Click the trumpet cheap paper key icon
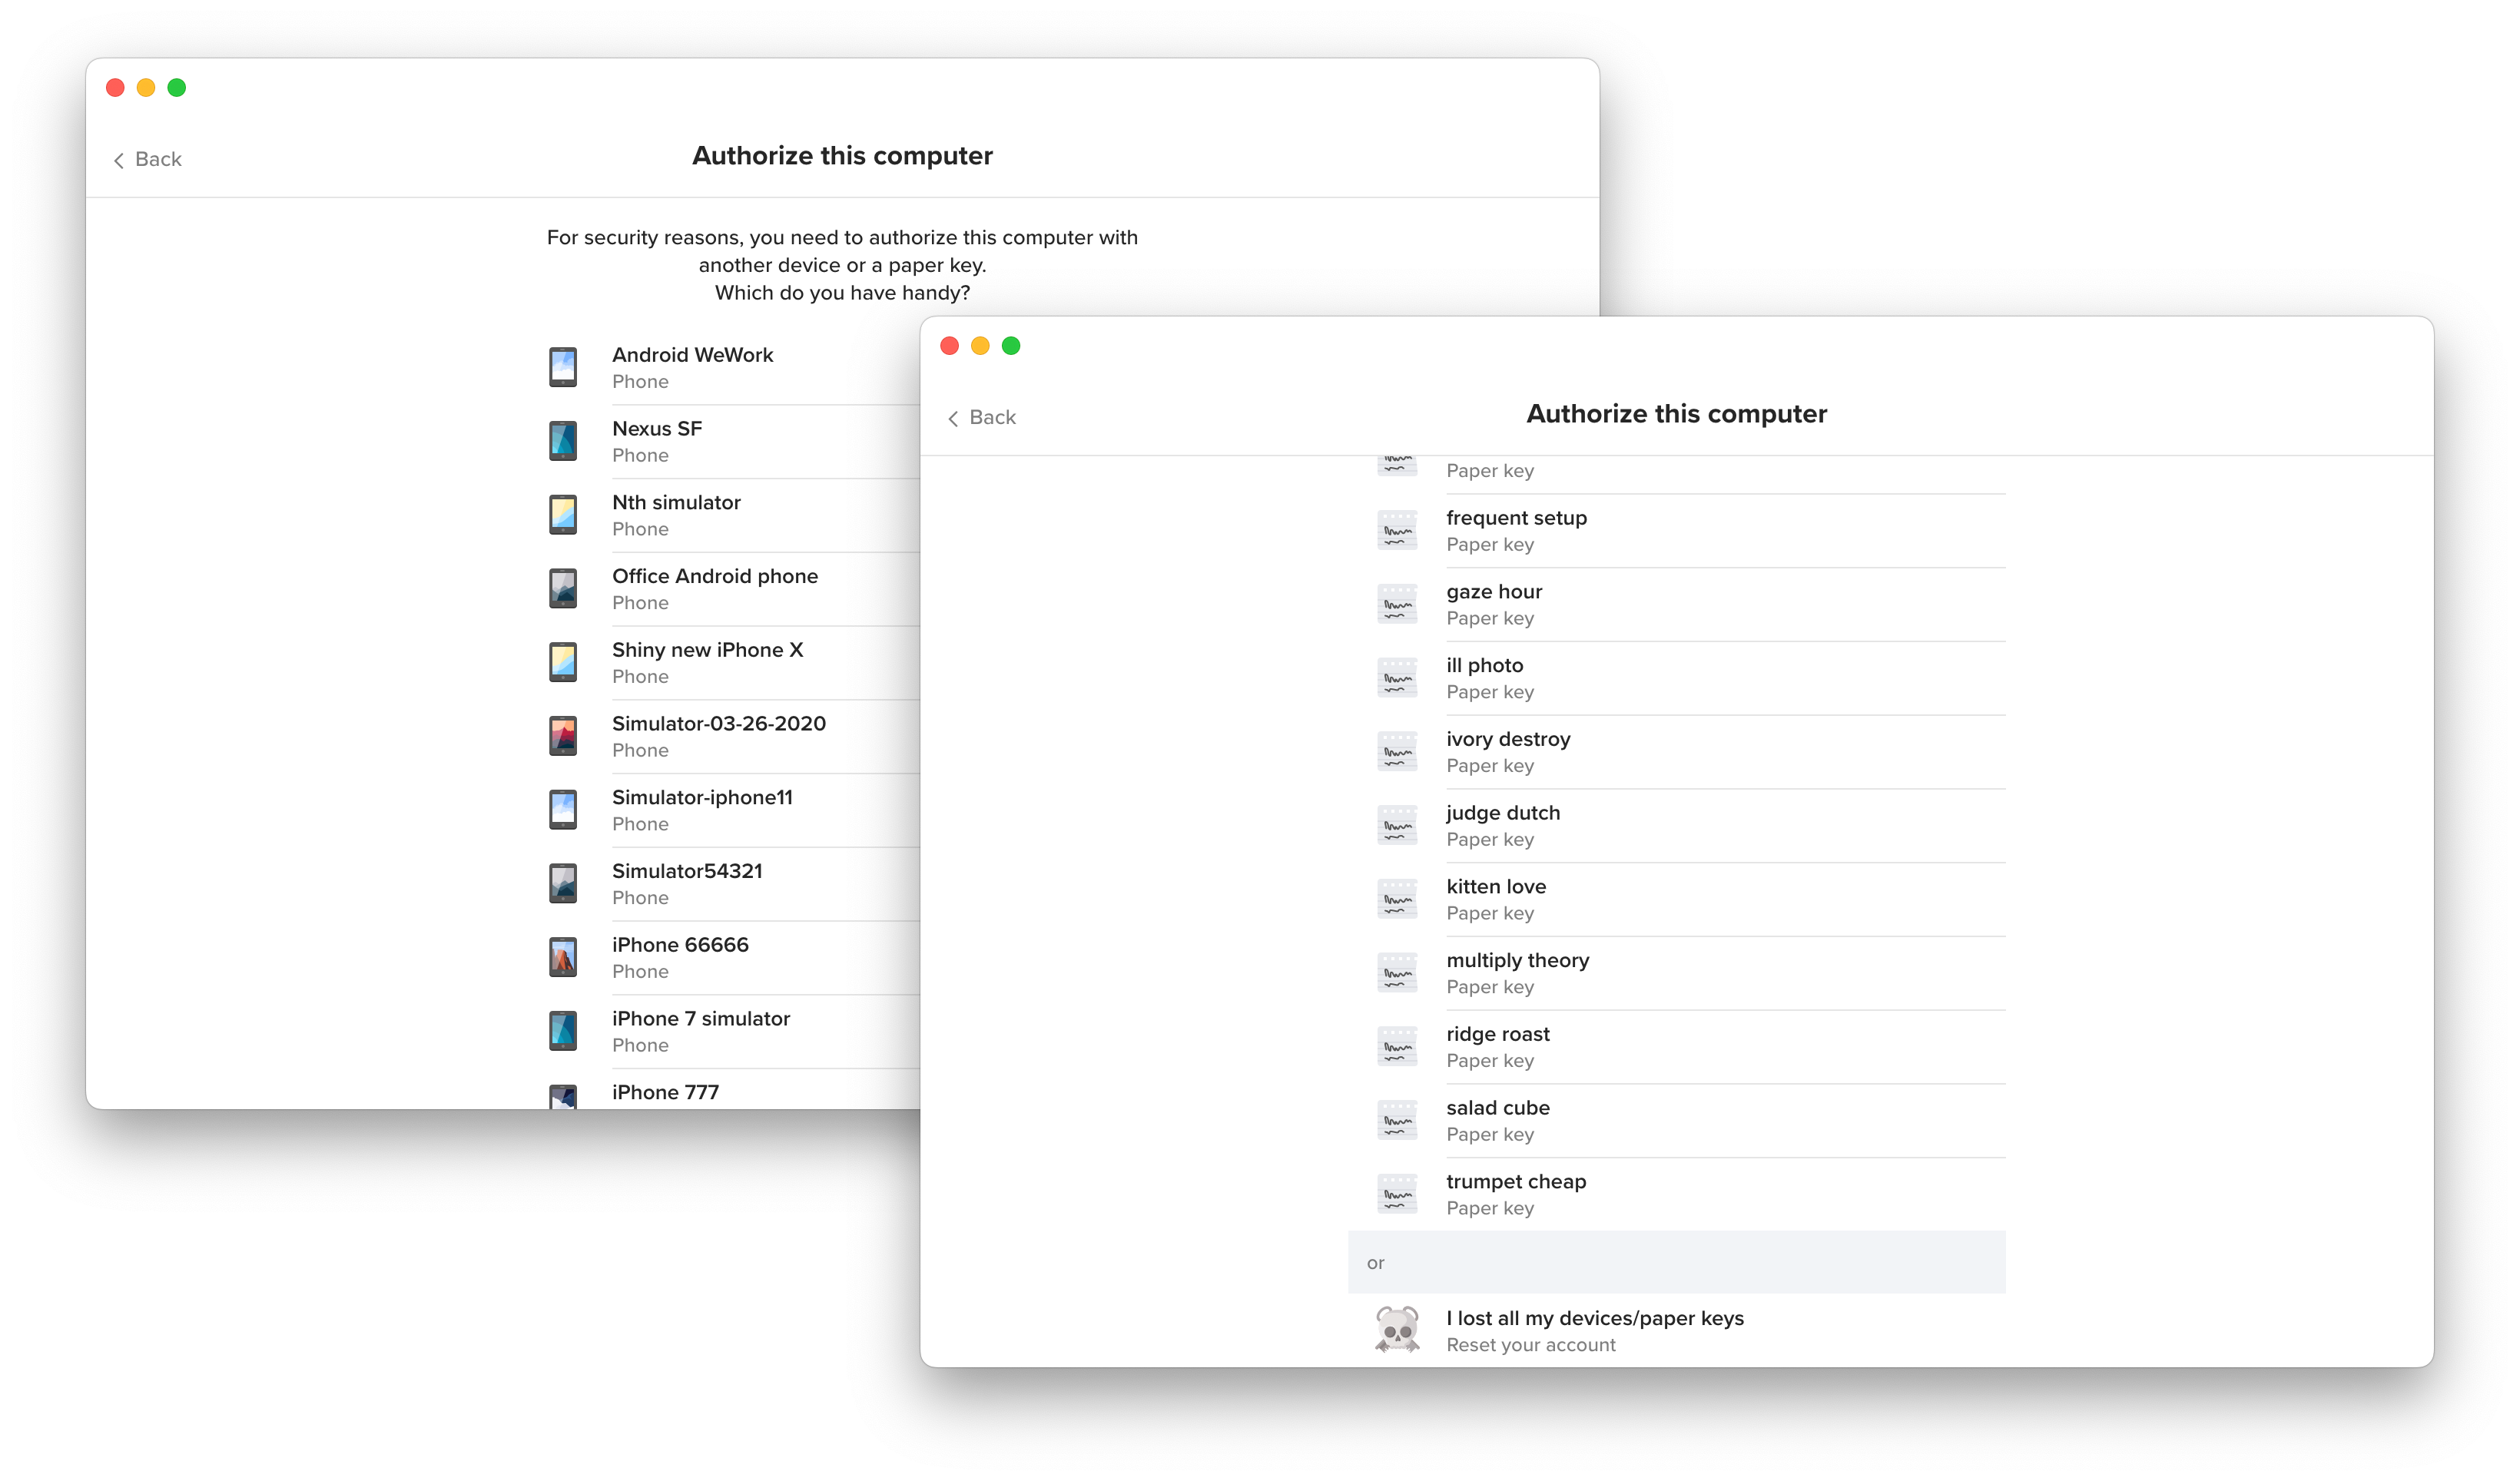The width and height of the screenshot is (2520, 1481). coord(1397,1194)
